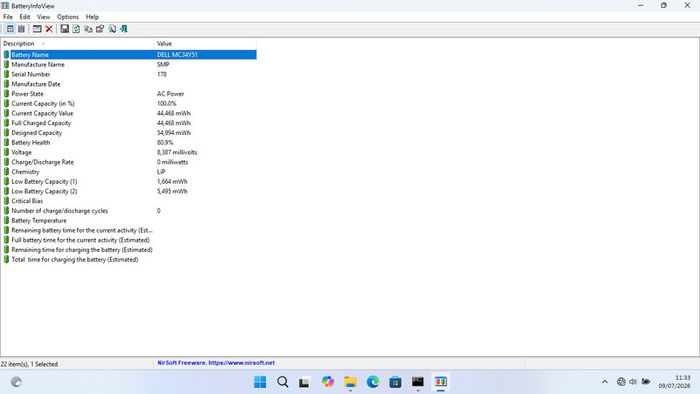
Task: Open the Help menu
Action: click(x=92, y=17)
